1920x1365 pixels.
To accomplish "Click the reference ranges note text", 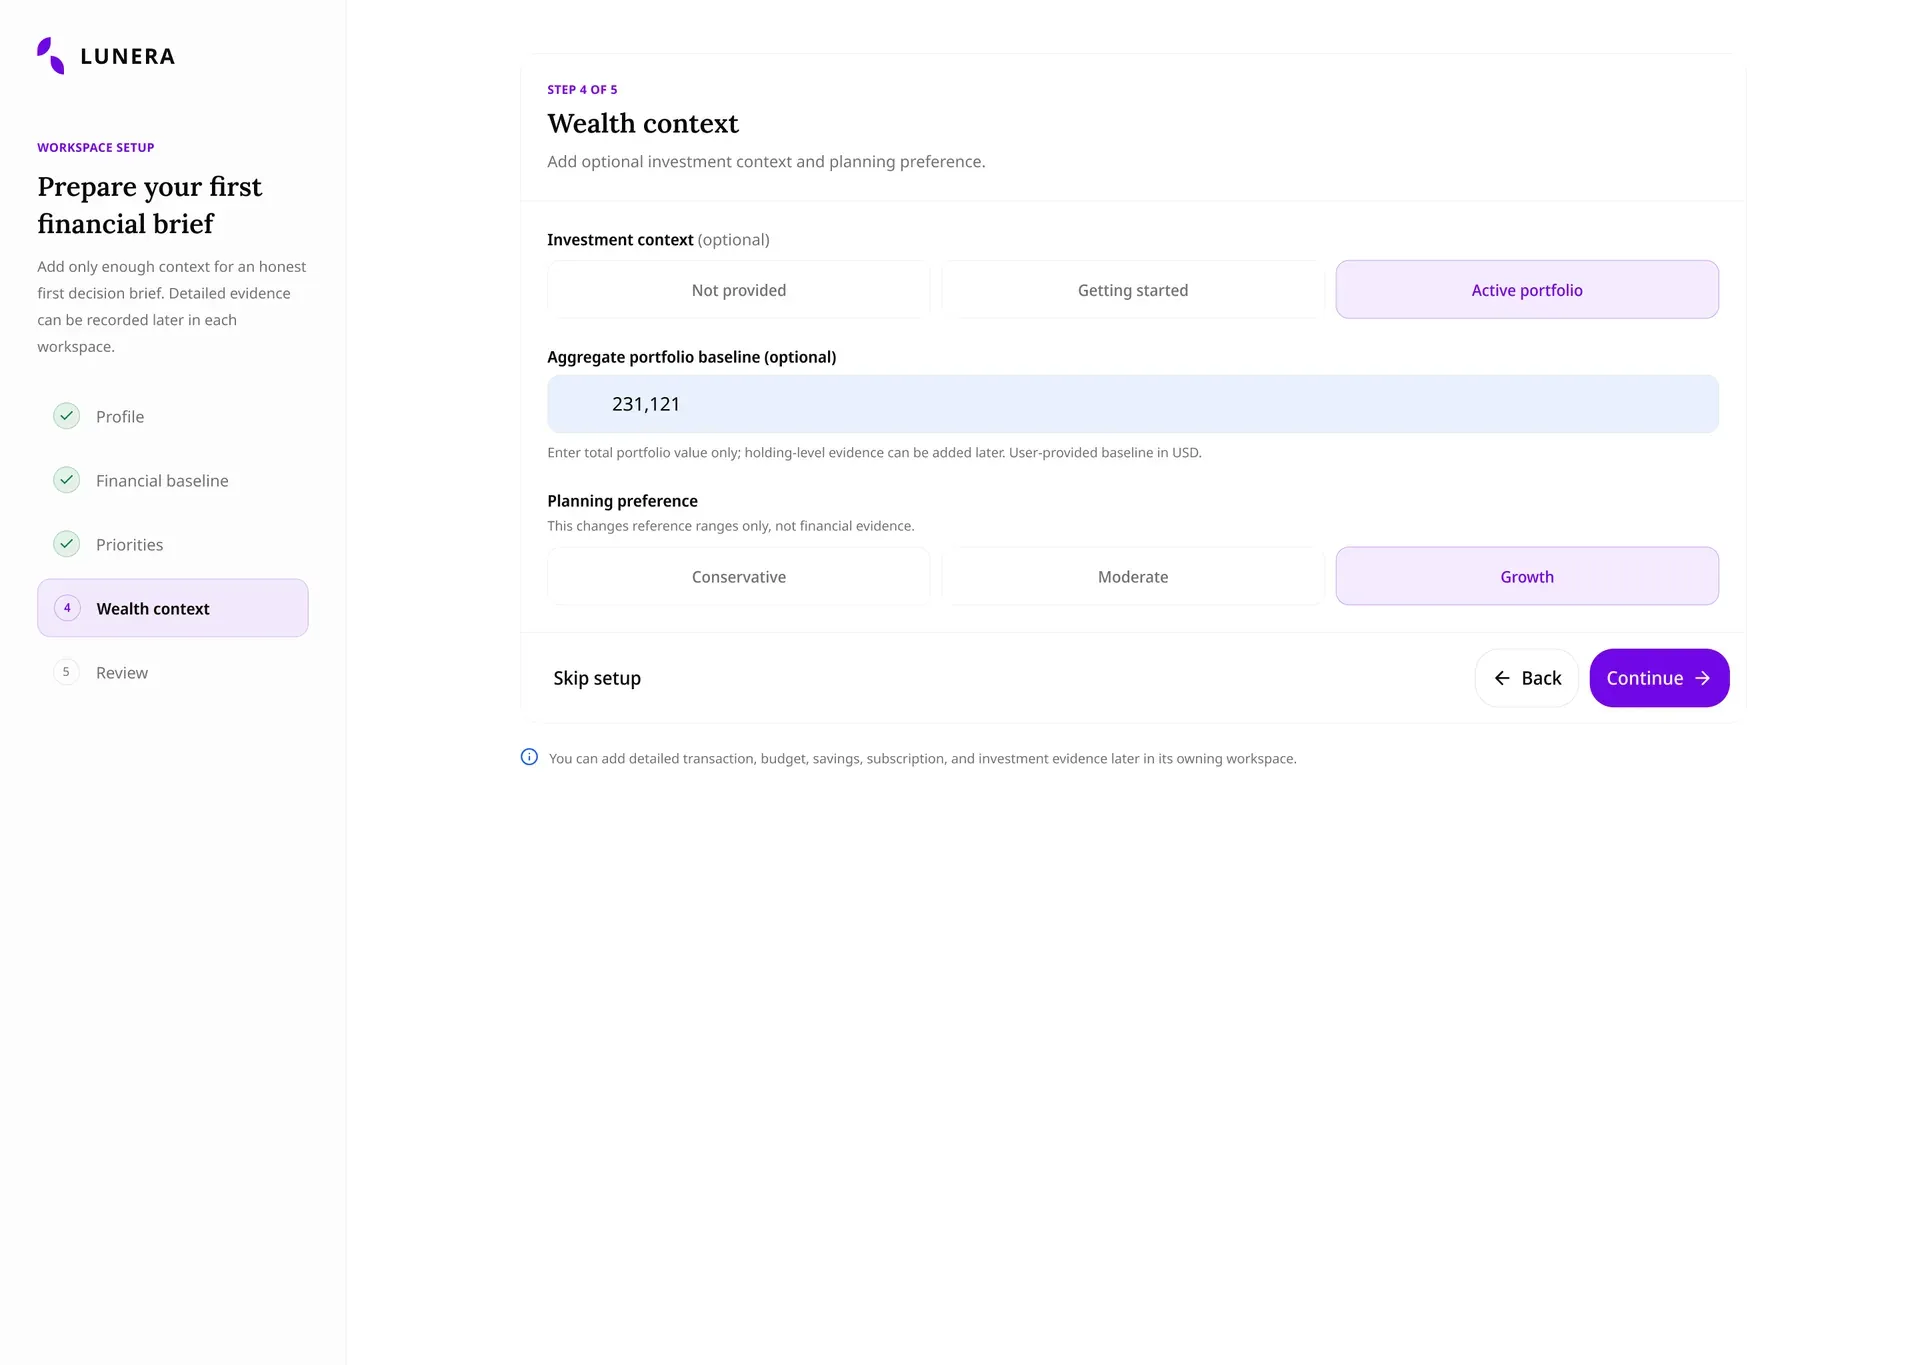I will click(x=731, y=526).
